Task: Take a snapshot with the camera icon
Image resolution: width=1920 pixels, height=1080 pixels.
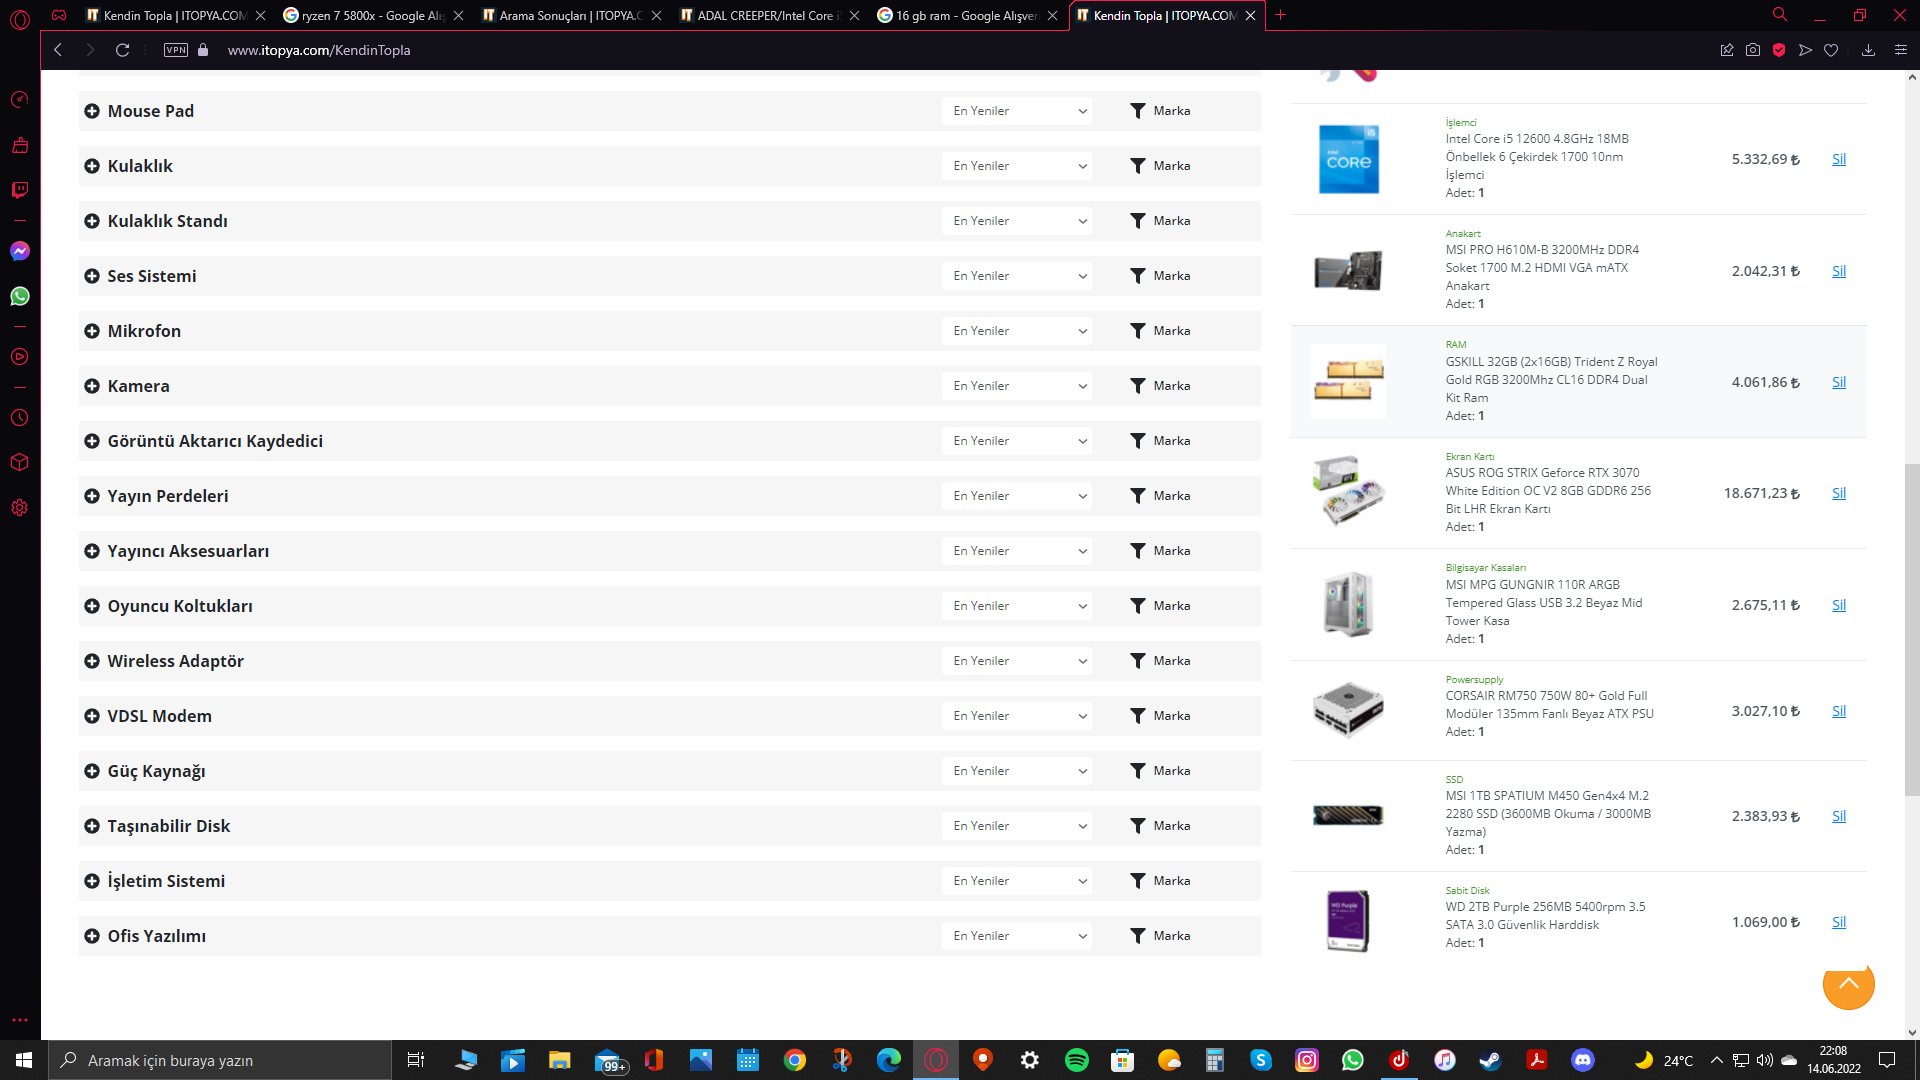Action: 1753,50
